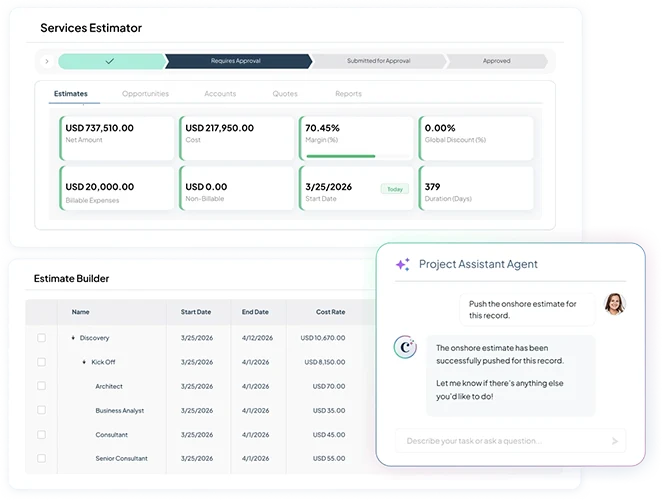
Task: Select the Requires Approval stage
Action: pos(236,61)
